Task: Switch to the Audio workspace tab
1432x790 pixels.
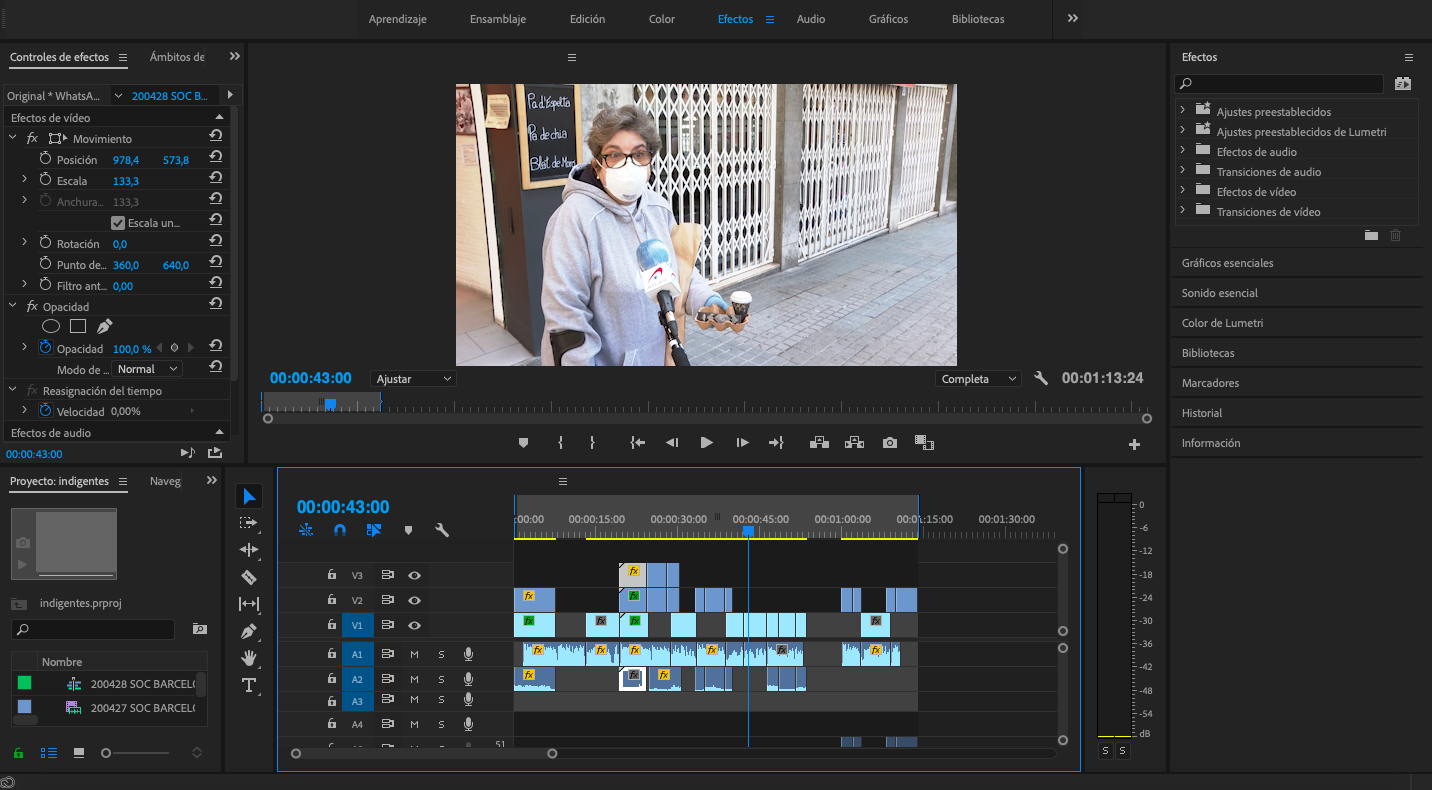Action: point(811,18)
